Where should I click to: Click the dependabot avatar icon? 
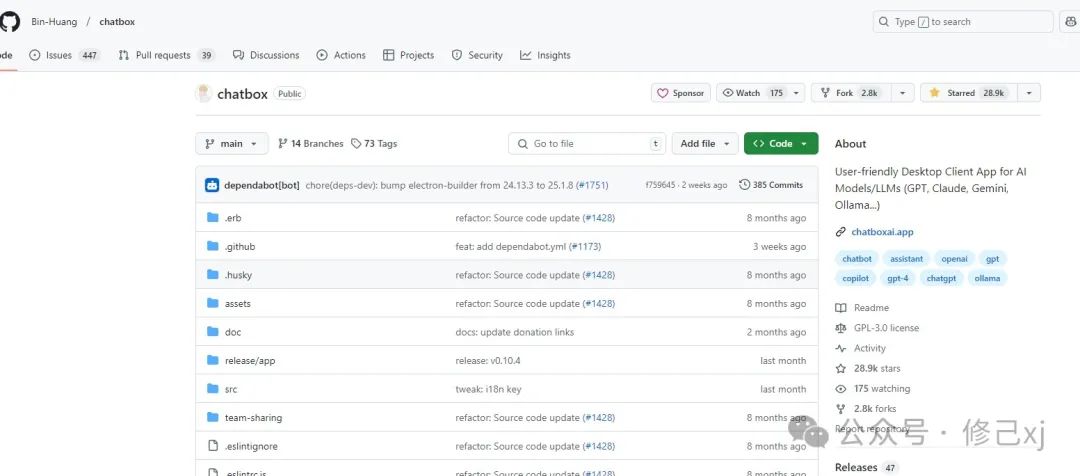pyautogui.click(x=212, y=185)
